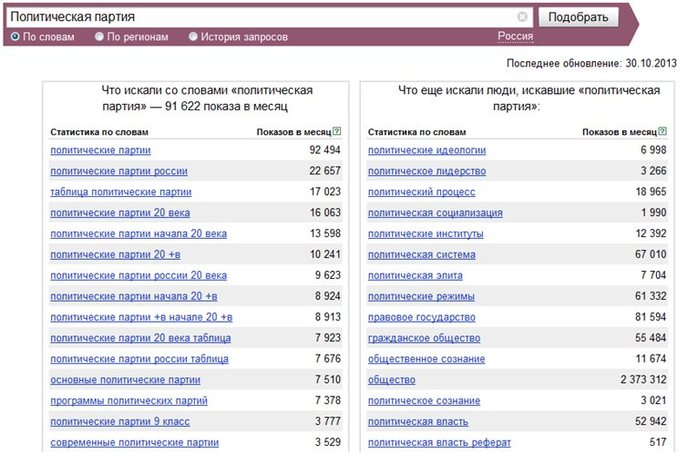Select the 'По словам' radio button

click(15, 36)
